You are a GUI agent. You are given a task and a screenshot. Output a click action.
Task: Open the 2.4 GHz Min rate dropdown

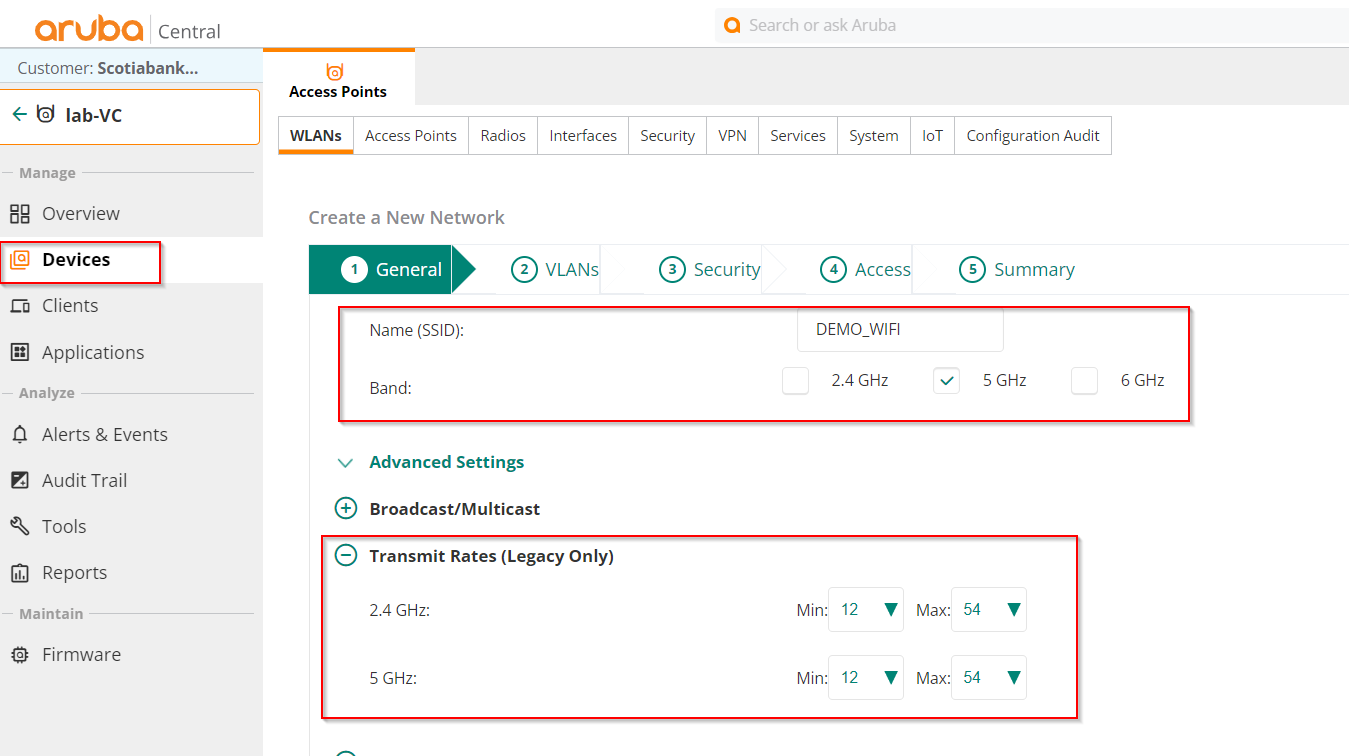866,610
